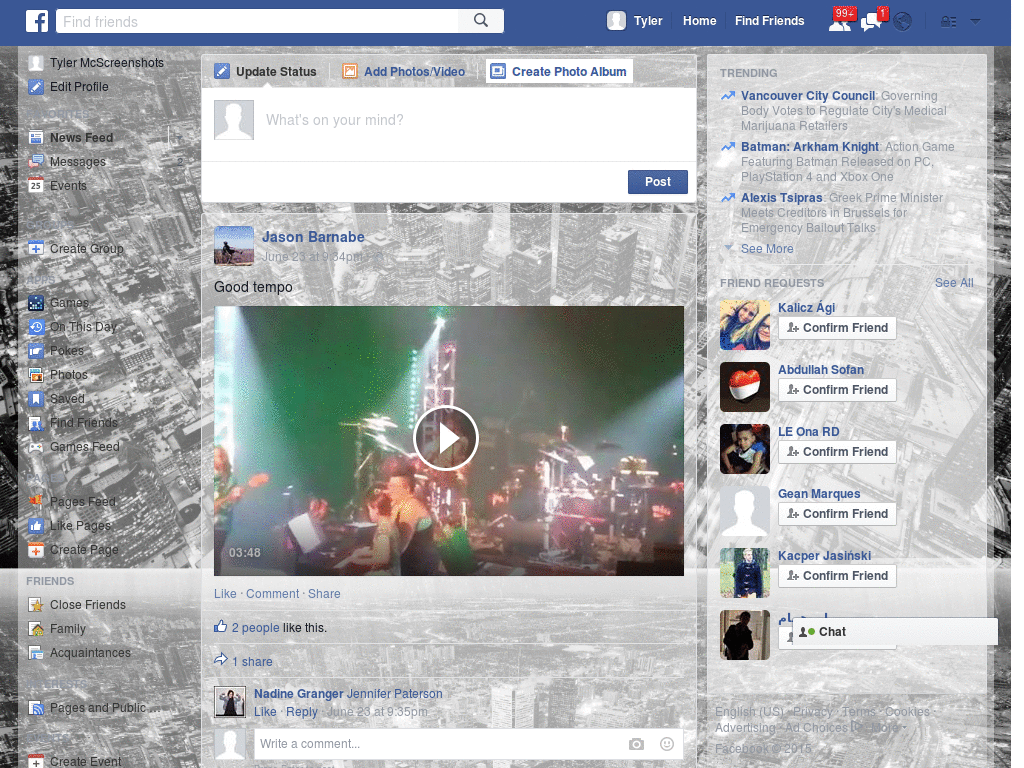Click the Messages sidebar icon

tap(36, 161)
